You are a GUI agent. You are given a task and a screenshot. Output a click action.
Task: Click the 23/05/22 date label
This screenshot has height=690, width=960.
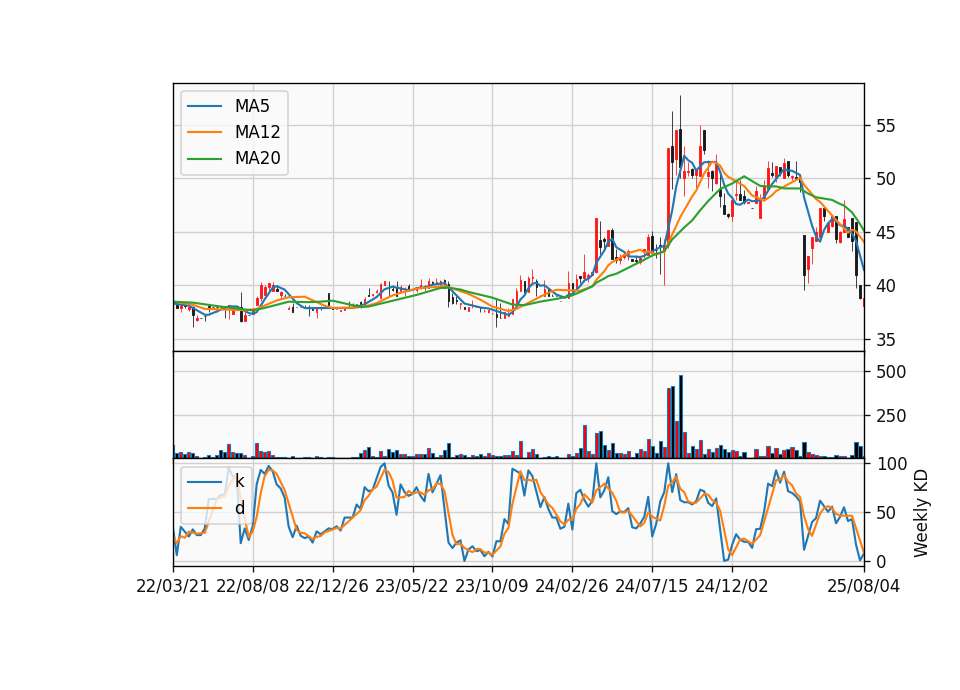click(x=412, y=586)
